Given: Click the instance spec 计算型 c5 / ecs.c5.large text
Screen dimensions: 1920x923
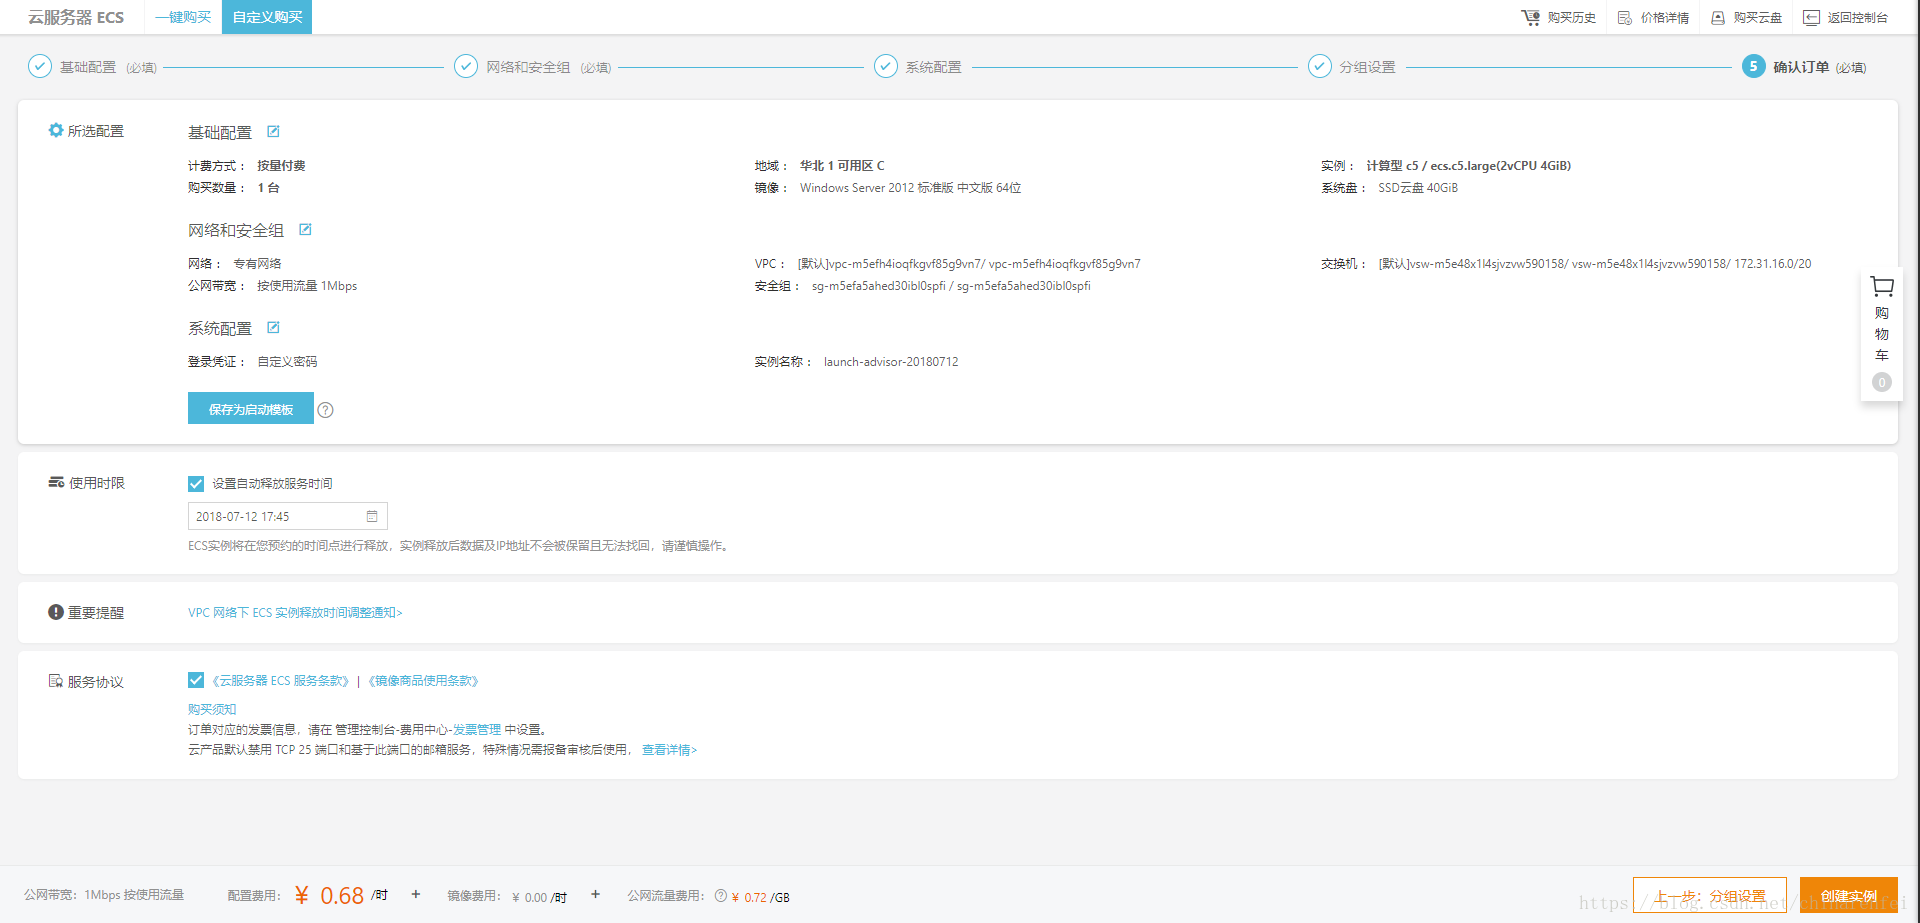Looking at the screenshot, I should (x=1468, y=166).
